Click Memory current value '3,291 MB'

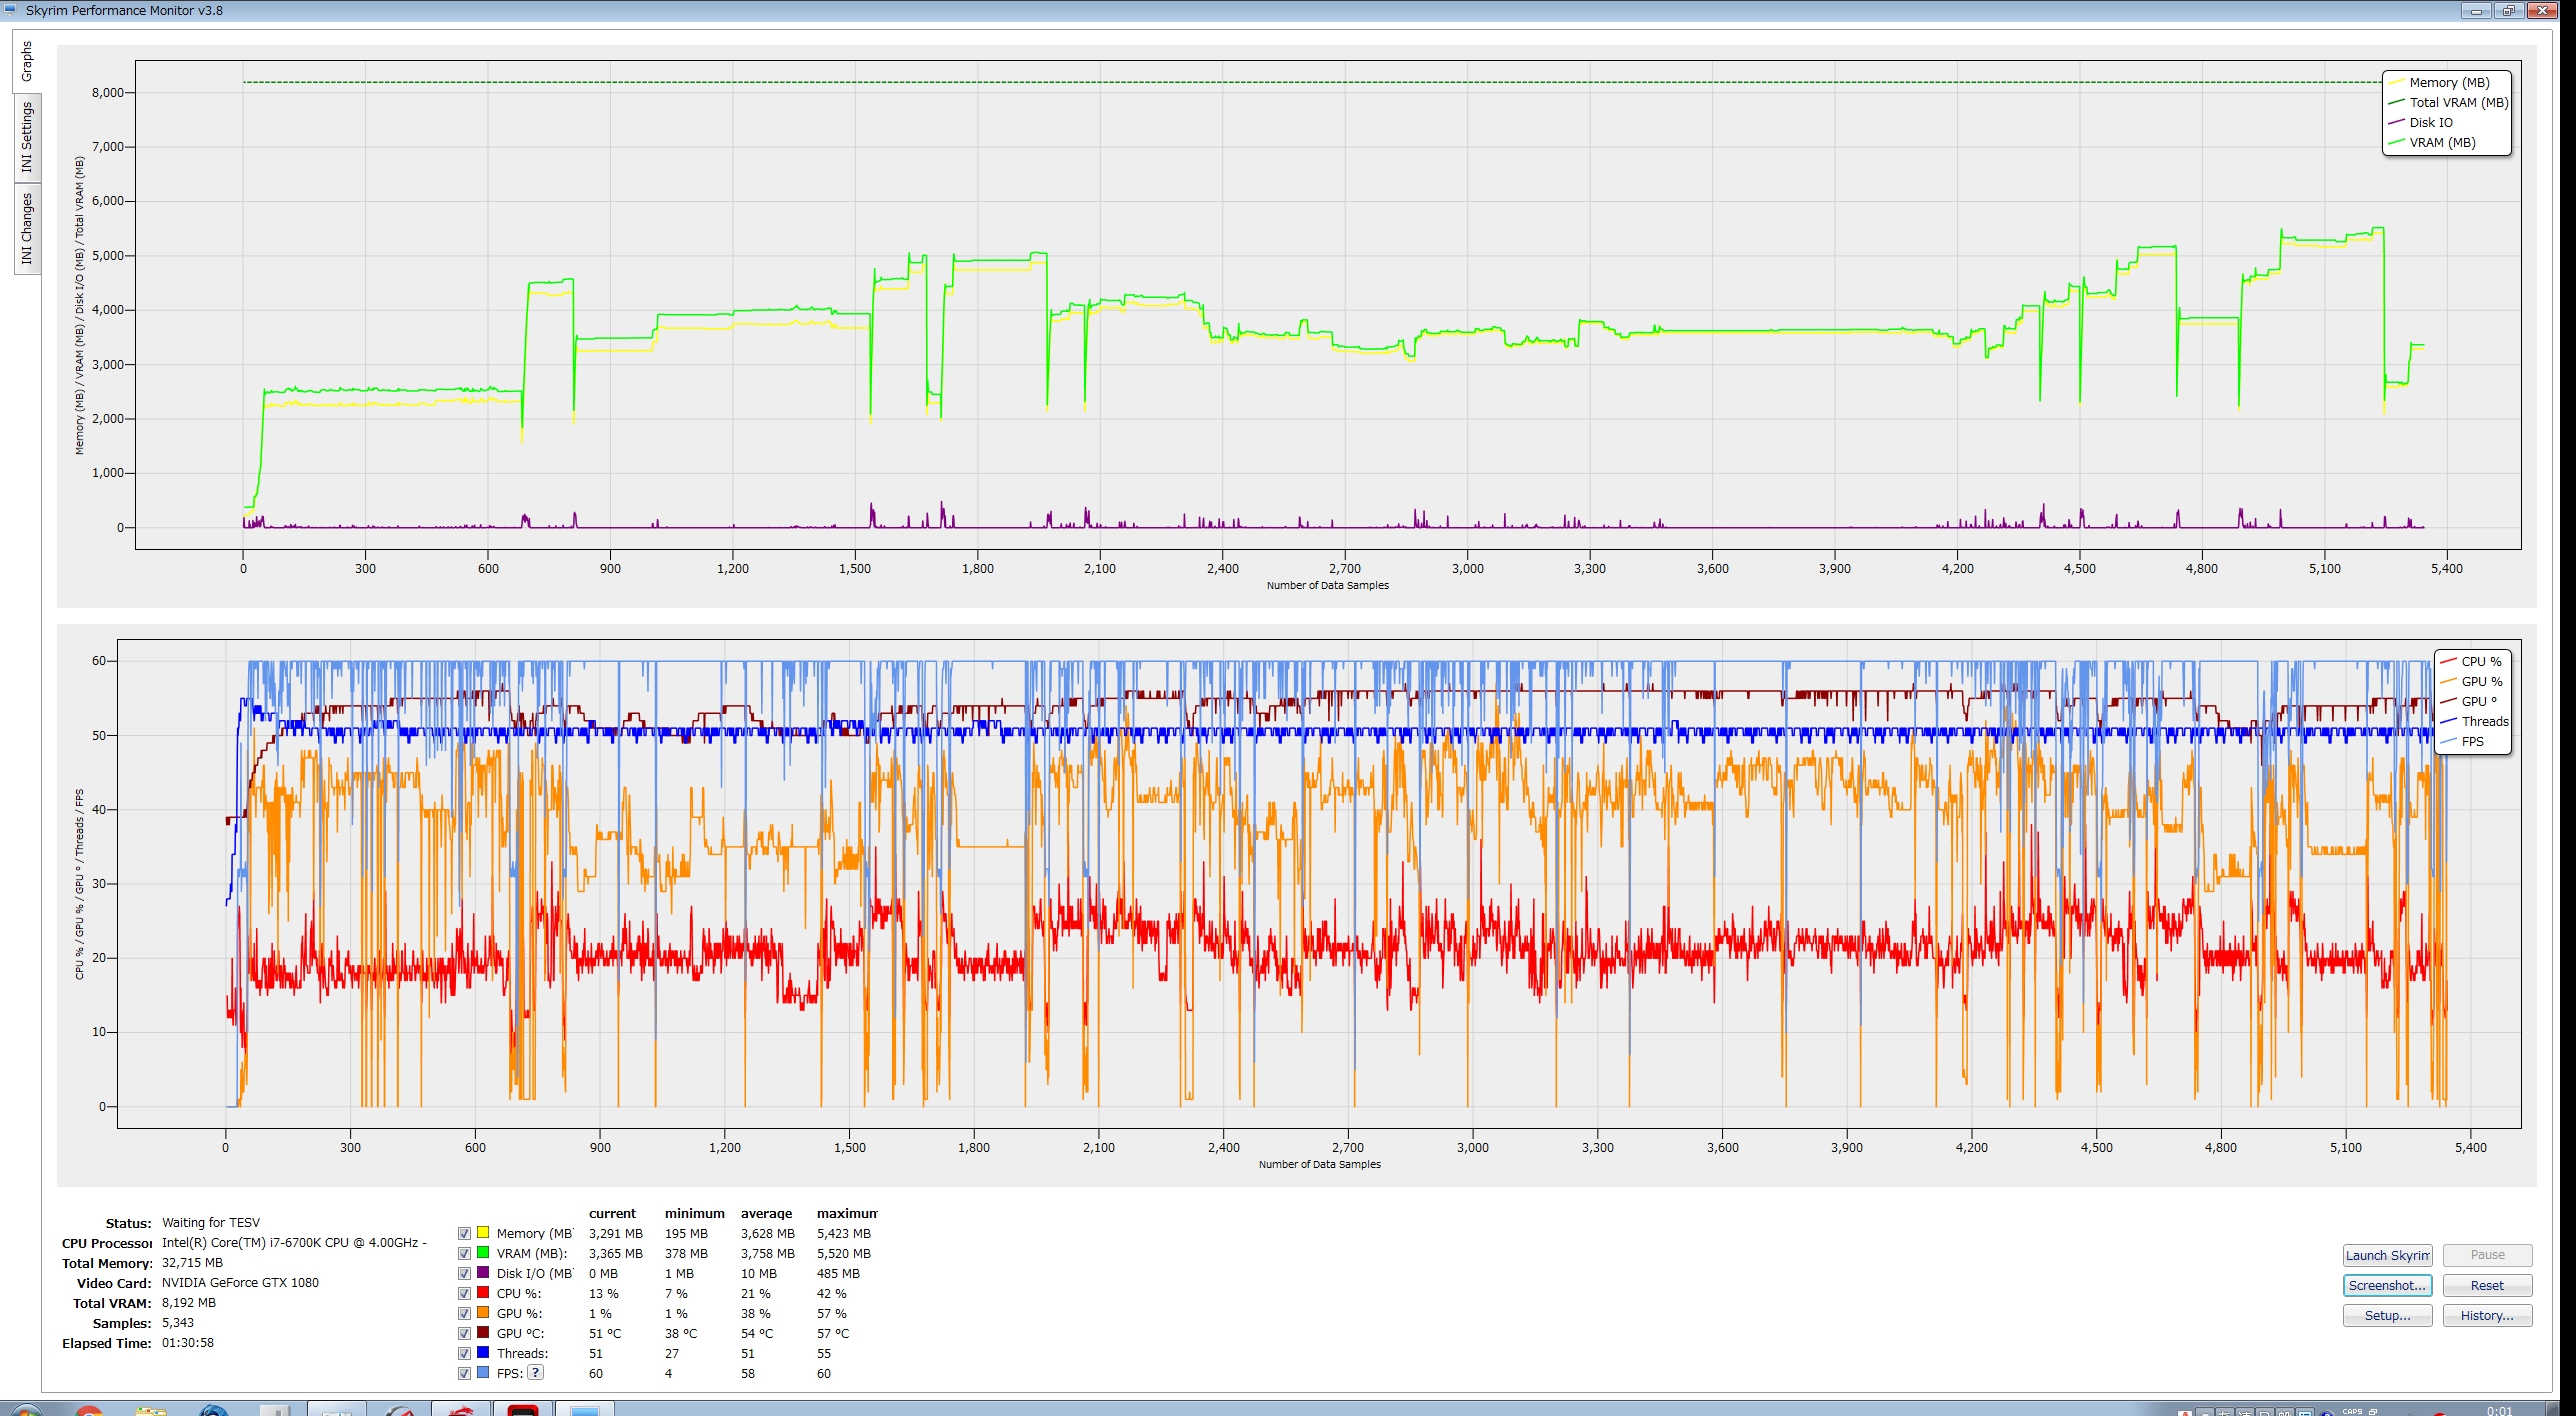616,1233
